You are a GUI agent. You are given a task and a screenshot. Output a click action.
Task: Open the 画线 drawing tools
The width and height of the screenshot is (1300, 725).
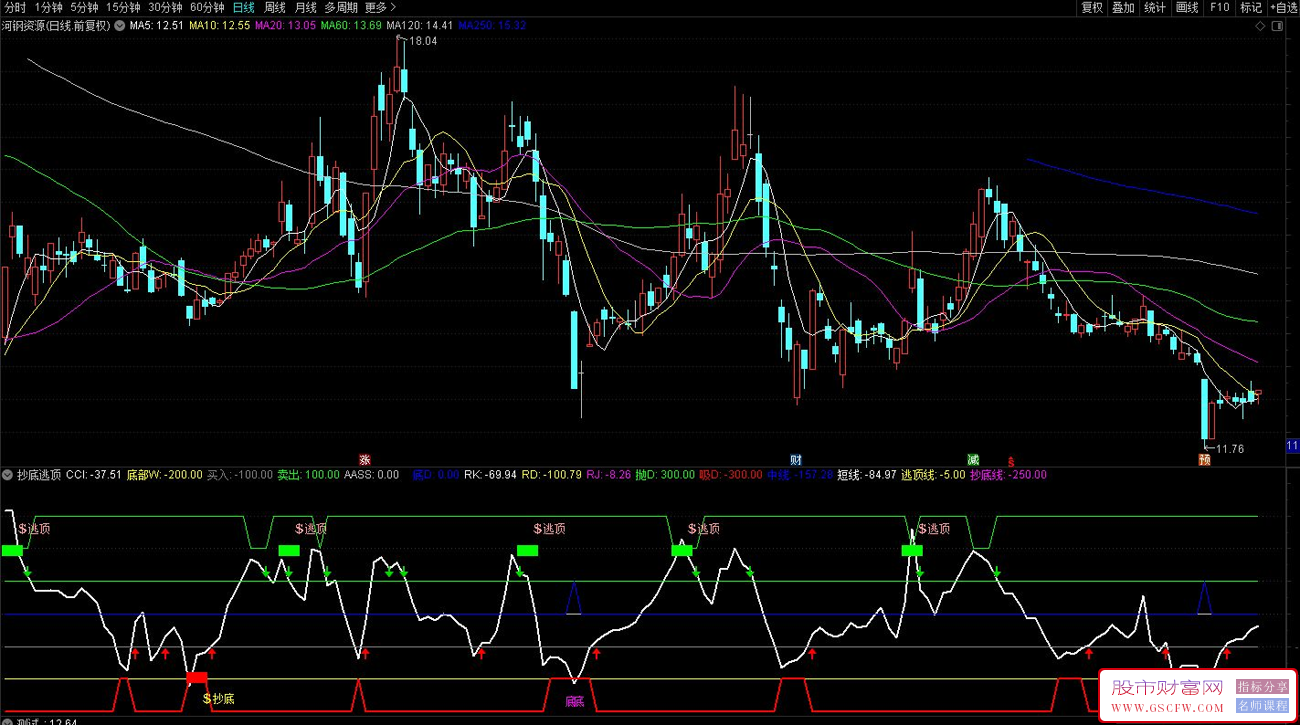tap(1187, 7)
